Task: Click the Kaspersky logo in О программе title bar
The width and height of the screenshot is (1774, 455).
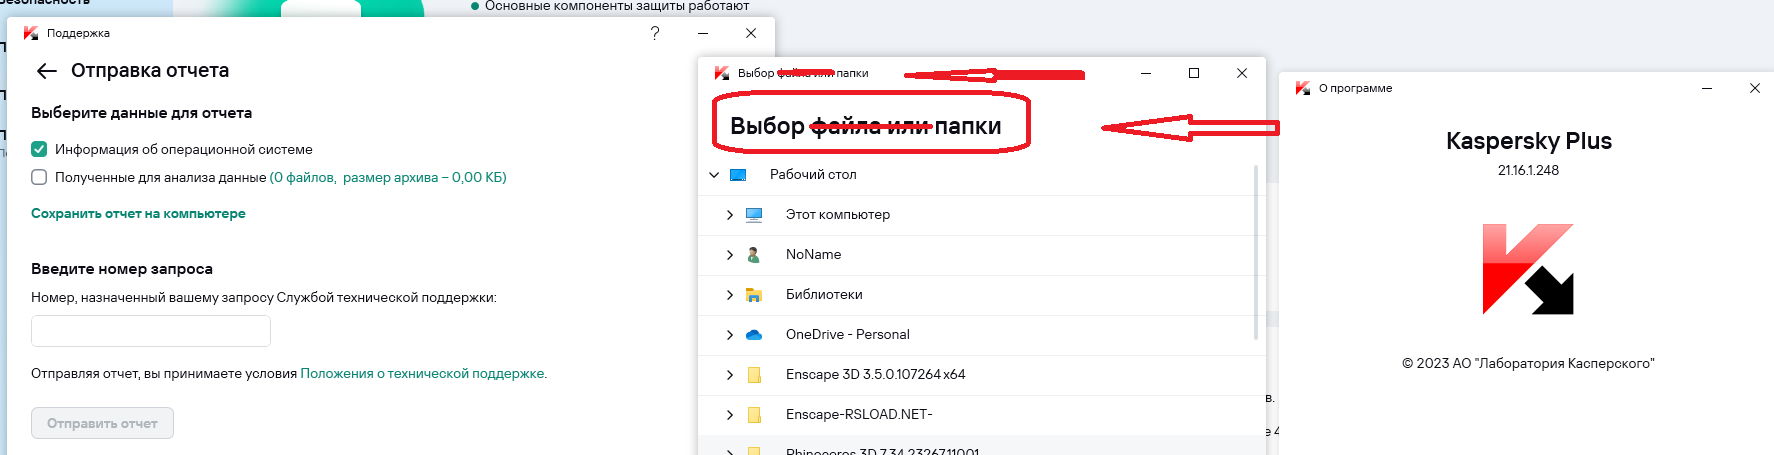Action: coord(1303,88)
